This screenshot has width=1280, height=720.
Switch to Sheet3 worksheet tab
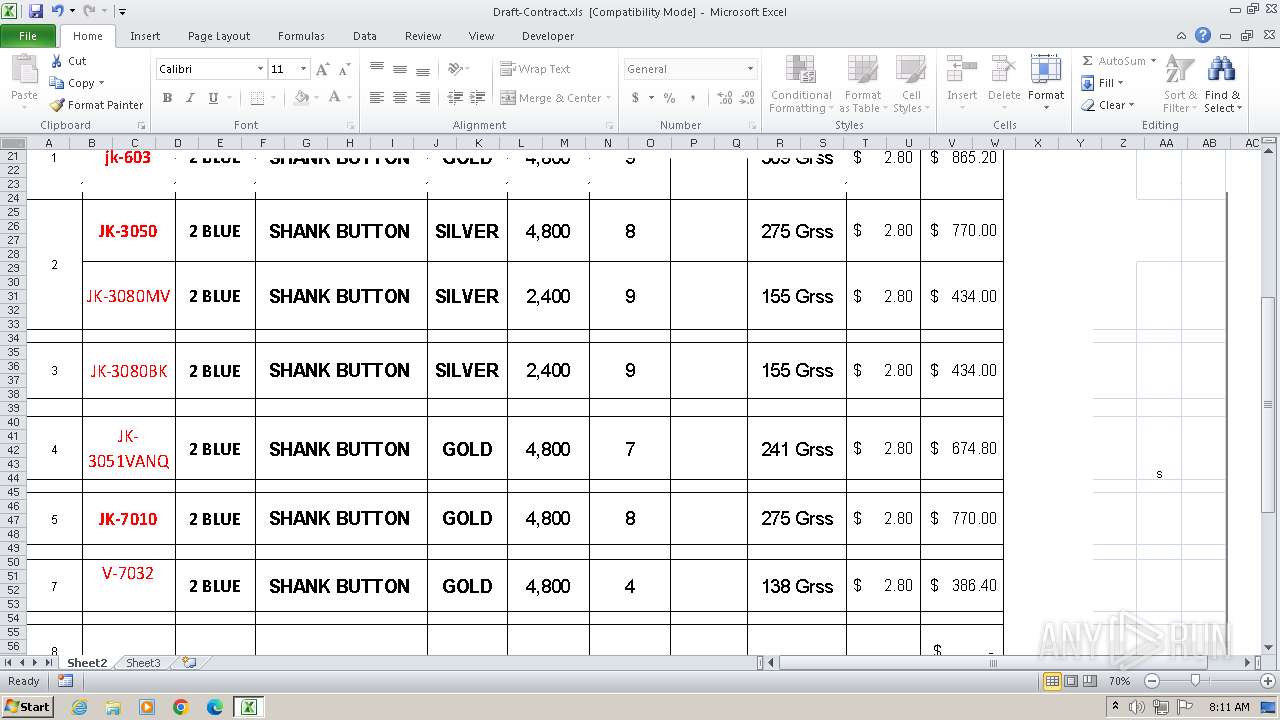[143, 663]
